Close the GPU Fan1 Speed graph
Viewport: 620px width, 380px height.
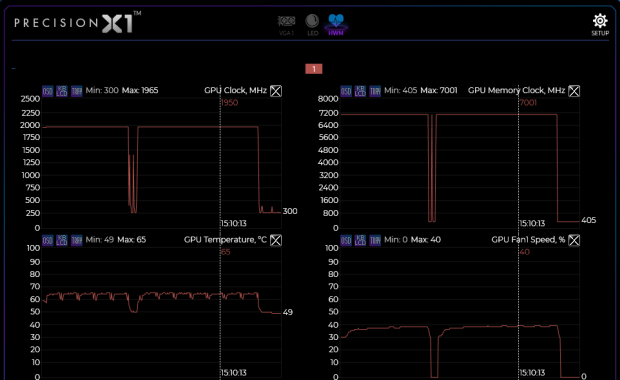[x=574, y=240]
